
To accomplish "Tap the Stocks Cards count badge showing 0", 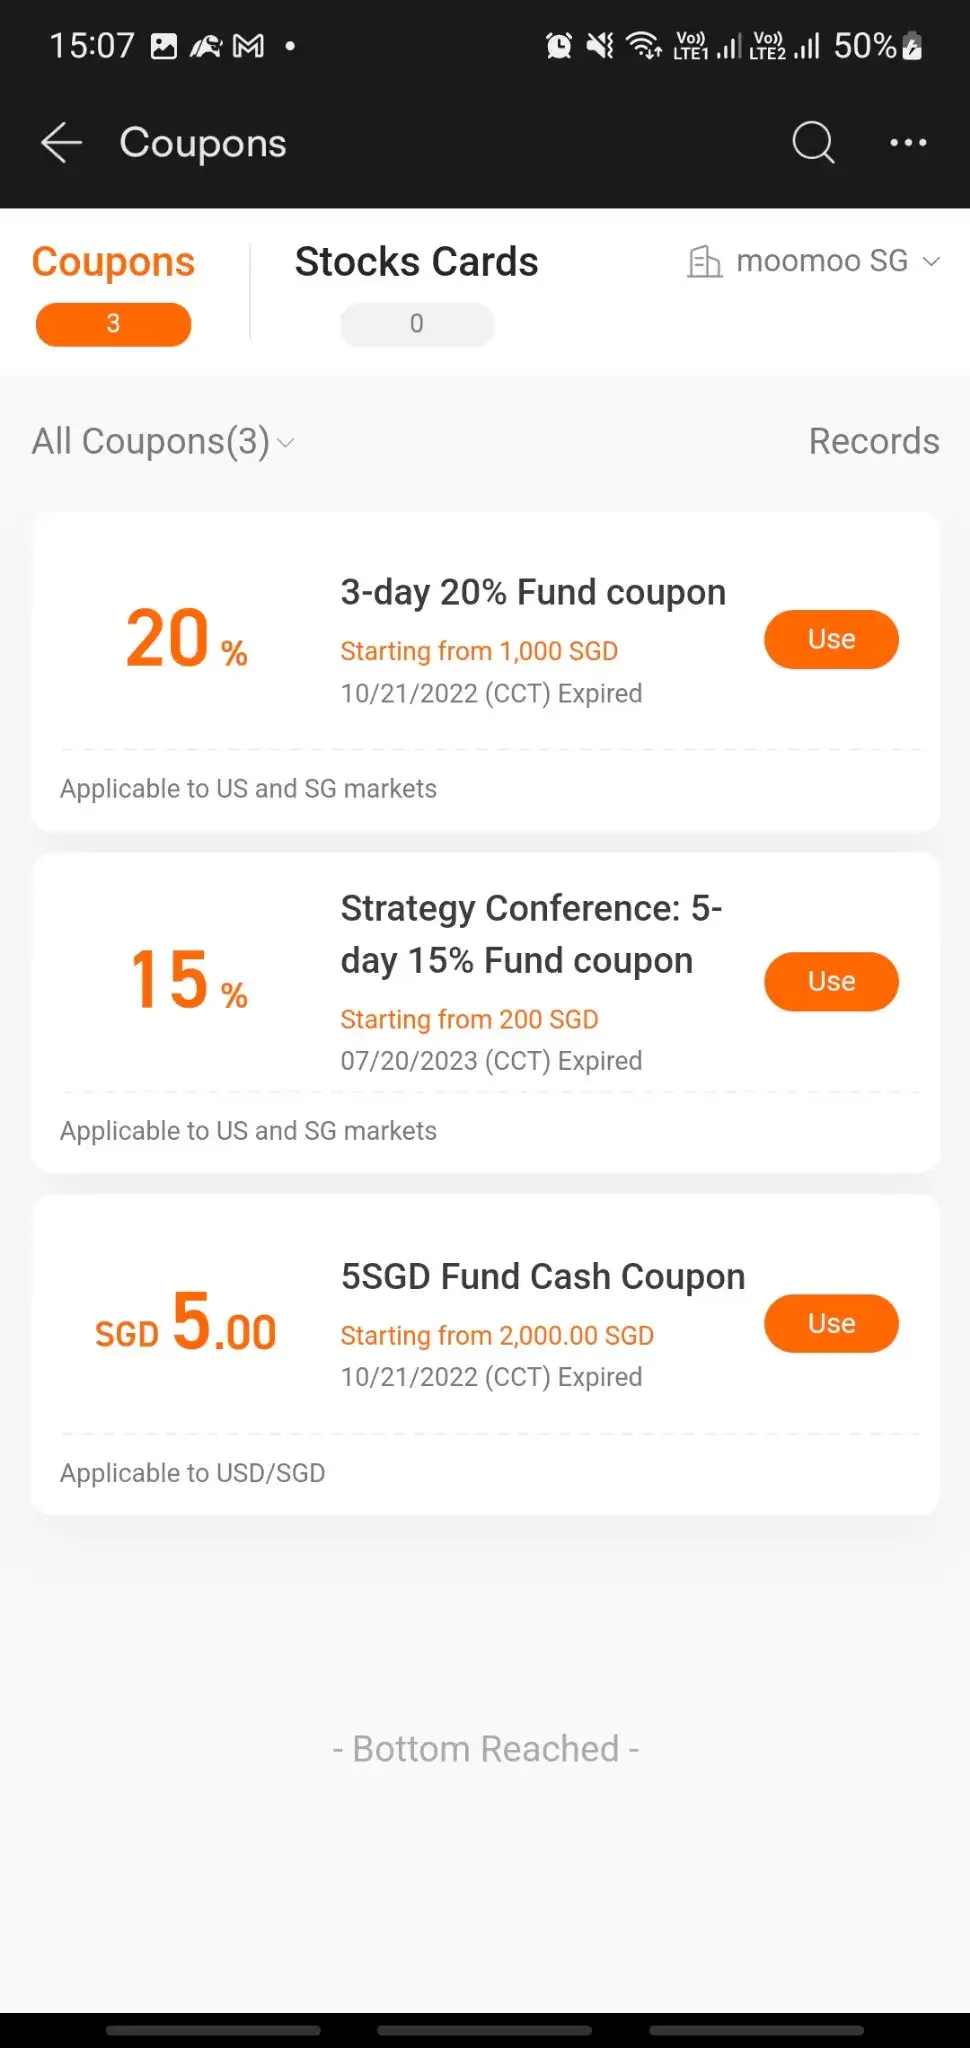I will pyautogui.click(x=417, y=324).
